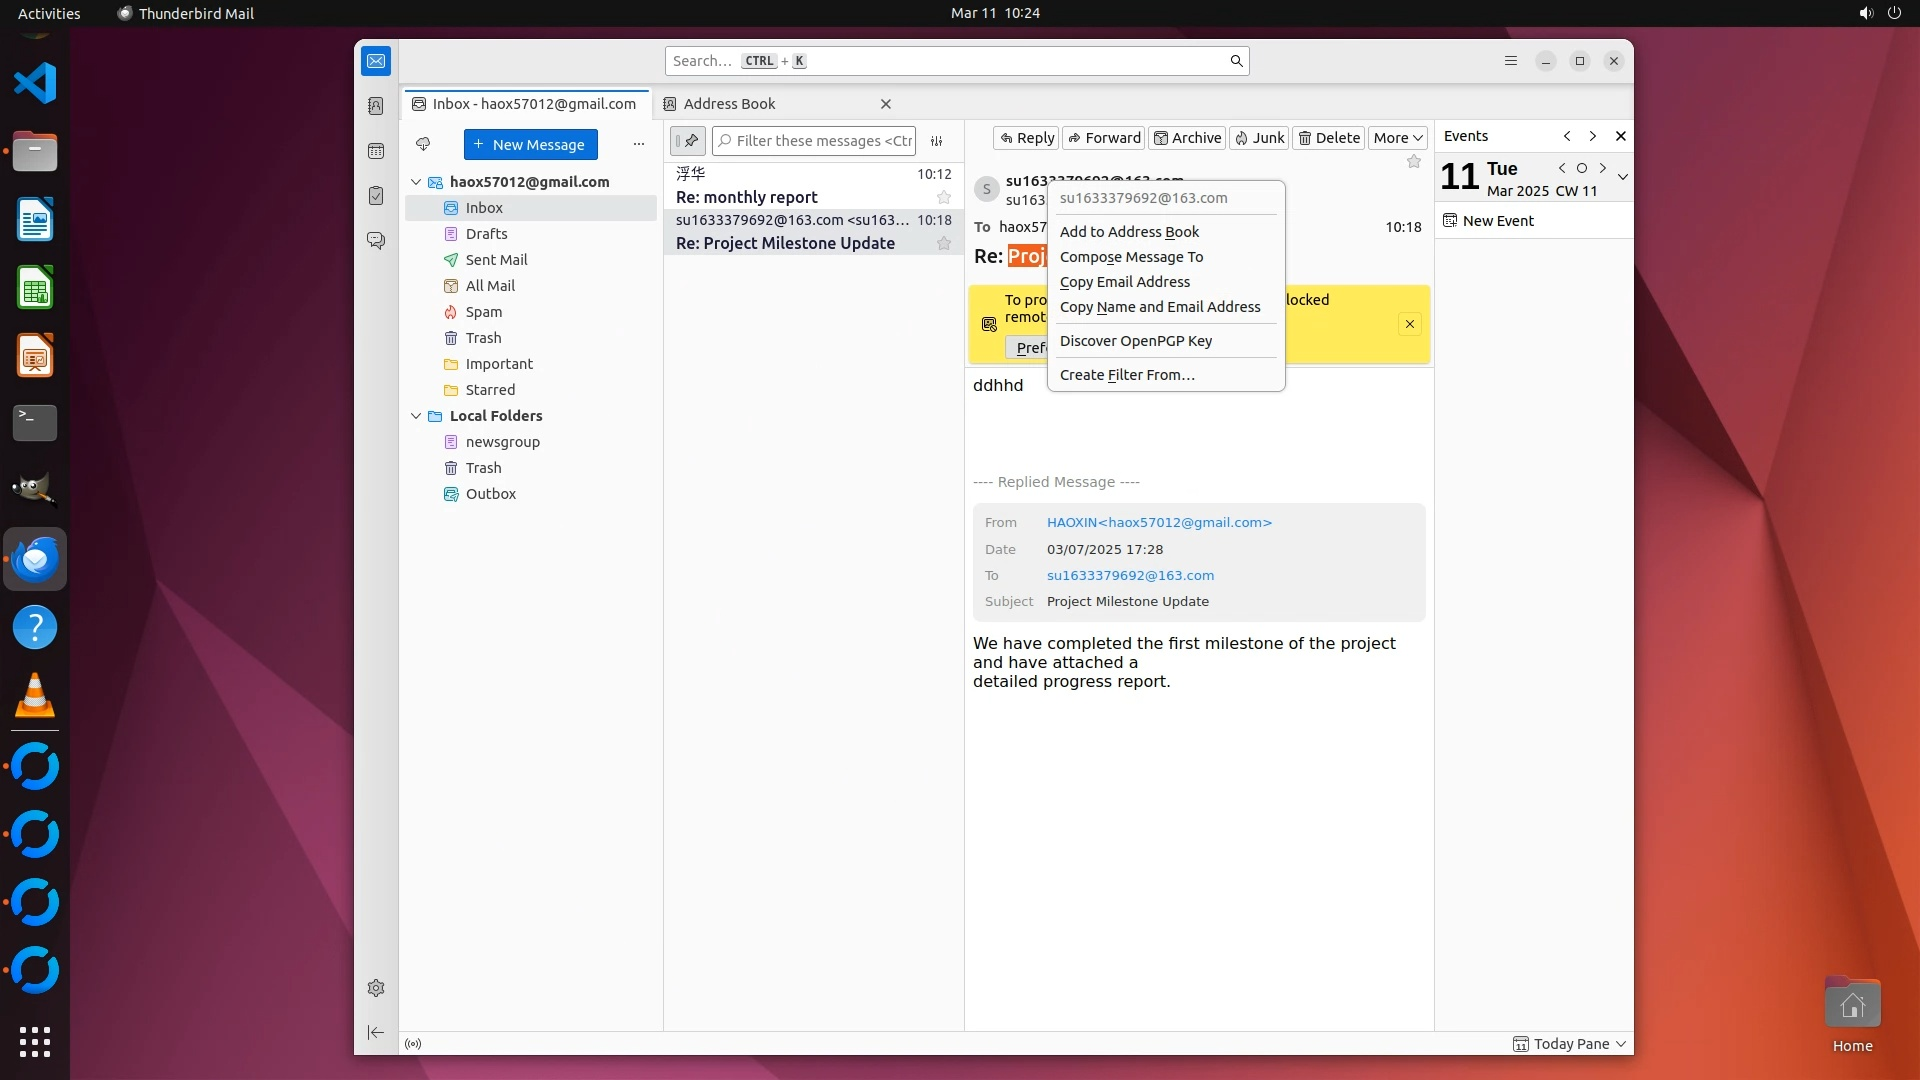
Task: Open the Address Book sidebar icon
Action: (x=376, y=106)
